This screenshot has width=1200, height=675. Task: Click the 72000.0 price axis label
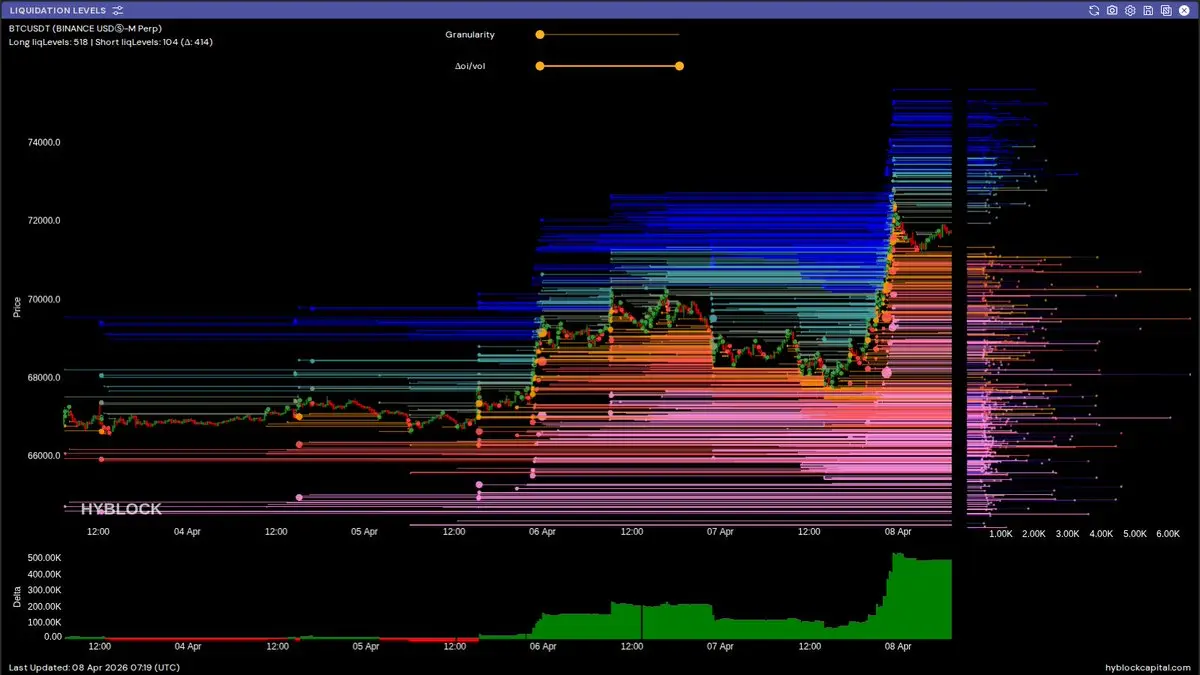coord(44,221)
